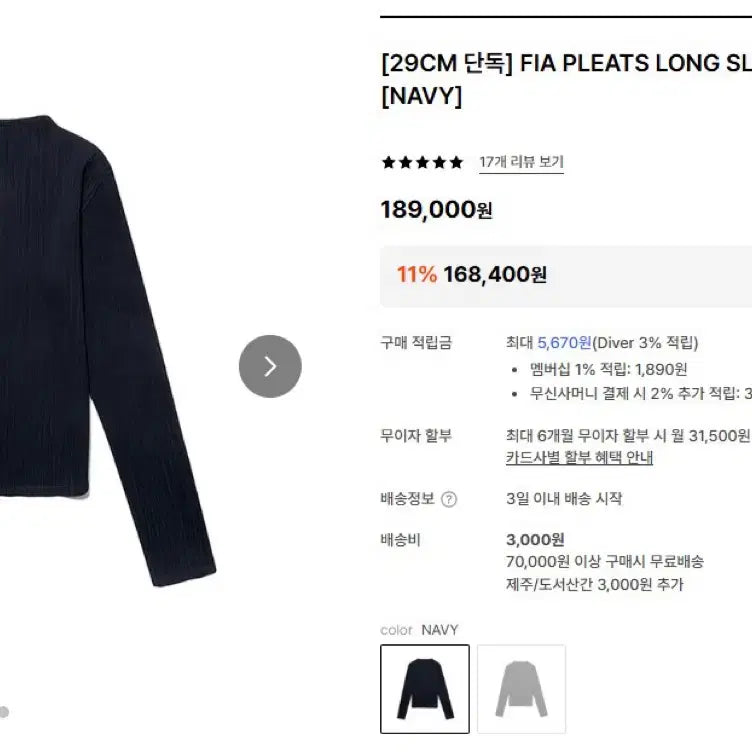Select the navy color thumbnail

tap(425, 688)
